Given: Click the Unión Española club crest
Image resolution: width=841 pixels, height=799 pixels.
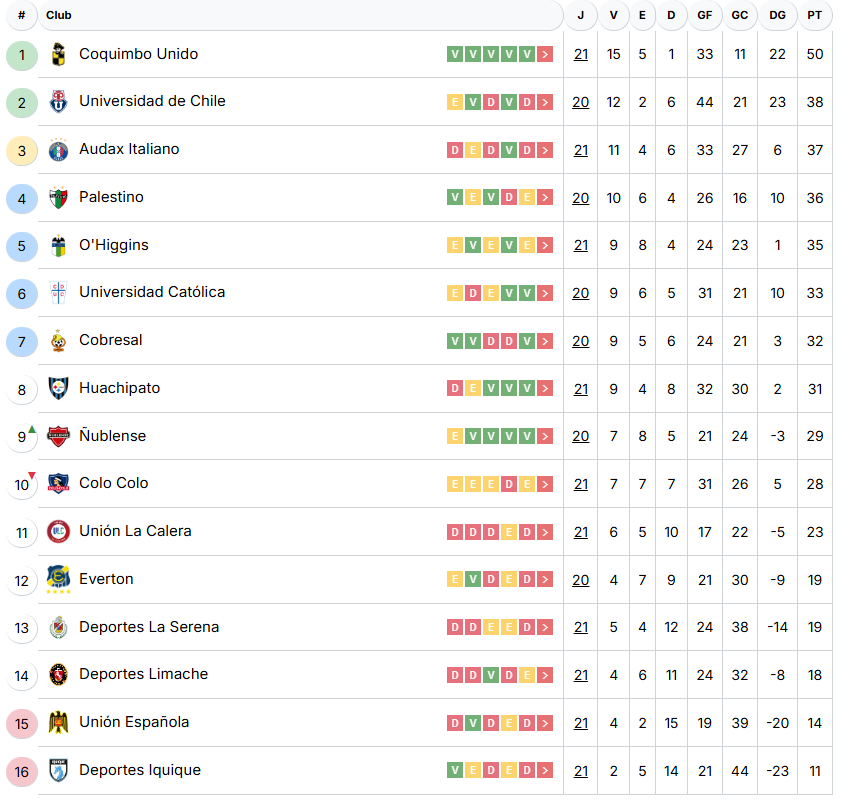Looking at the screenshot, I should click(58, 722).
